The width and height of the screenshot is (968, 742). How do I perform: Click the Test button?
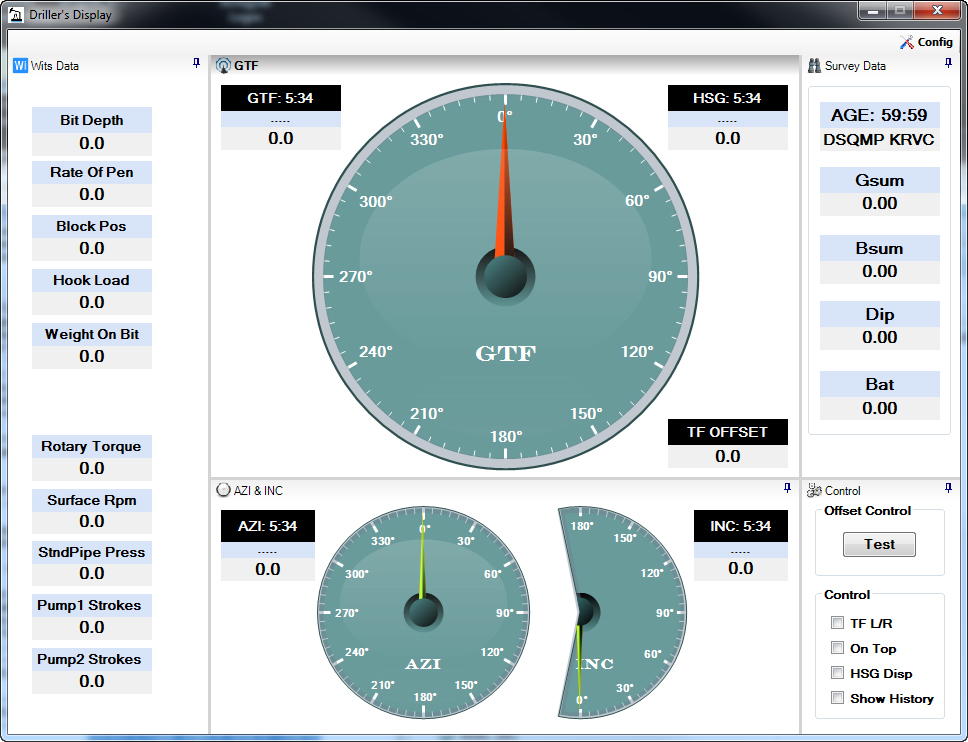tap(879, 544)
